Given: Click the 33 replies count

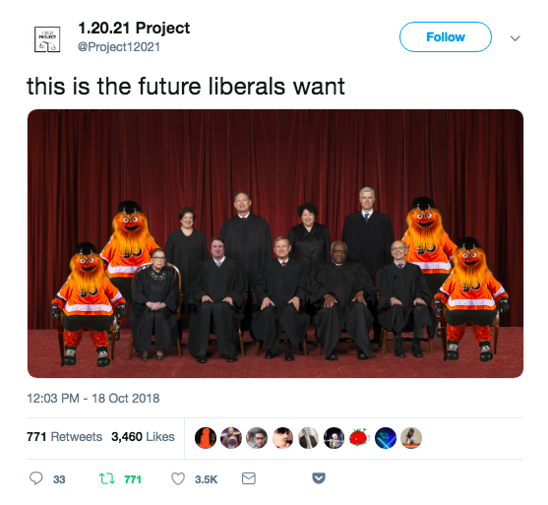Looking at the screenshot, I should coord(59,479).
